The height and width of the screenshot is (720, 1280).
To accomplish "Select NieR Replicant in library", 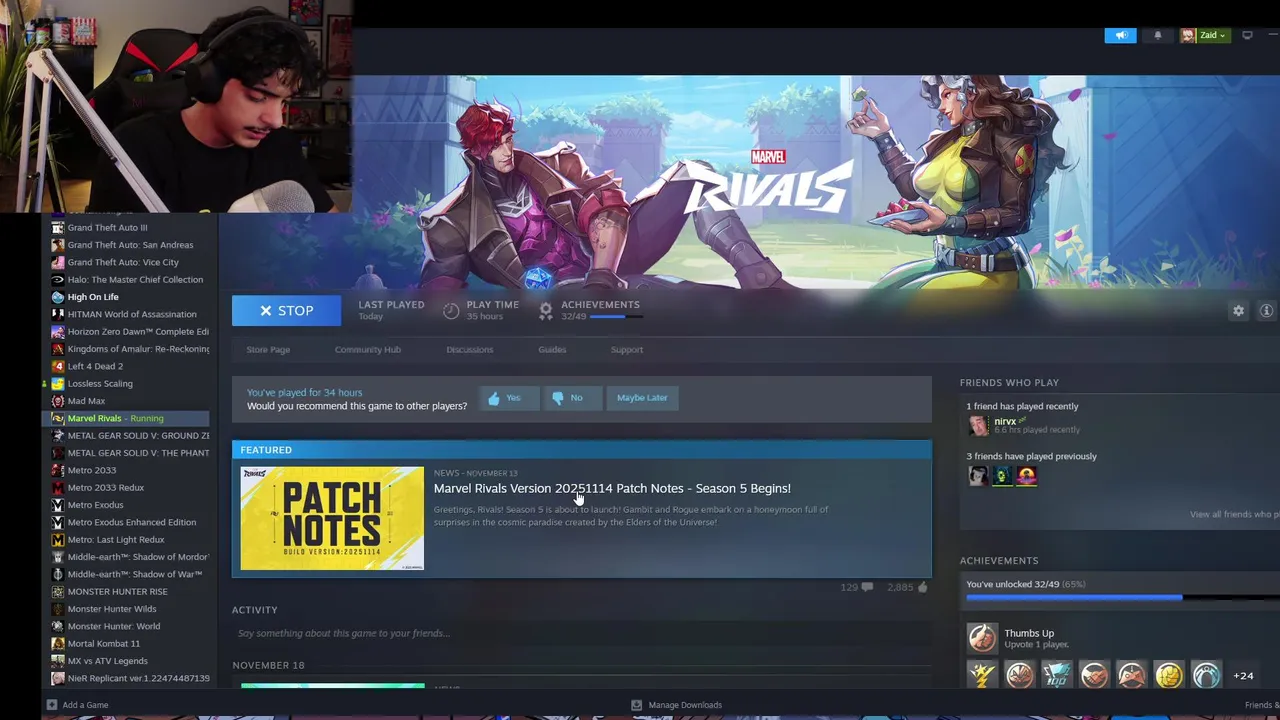I will 130,678.
